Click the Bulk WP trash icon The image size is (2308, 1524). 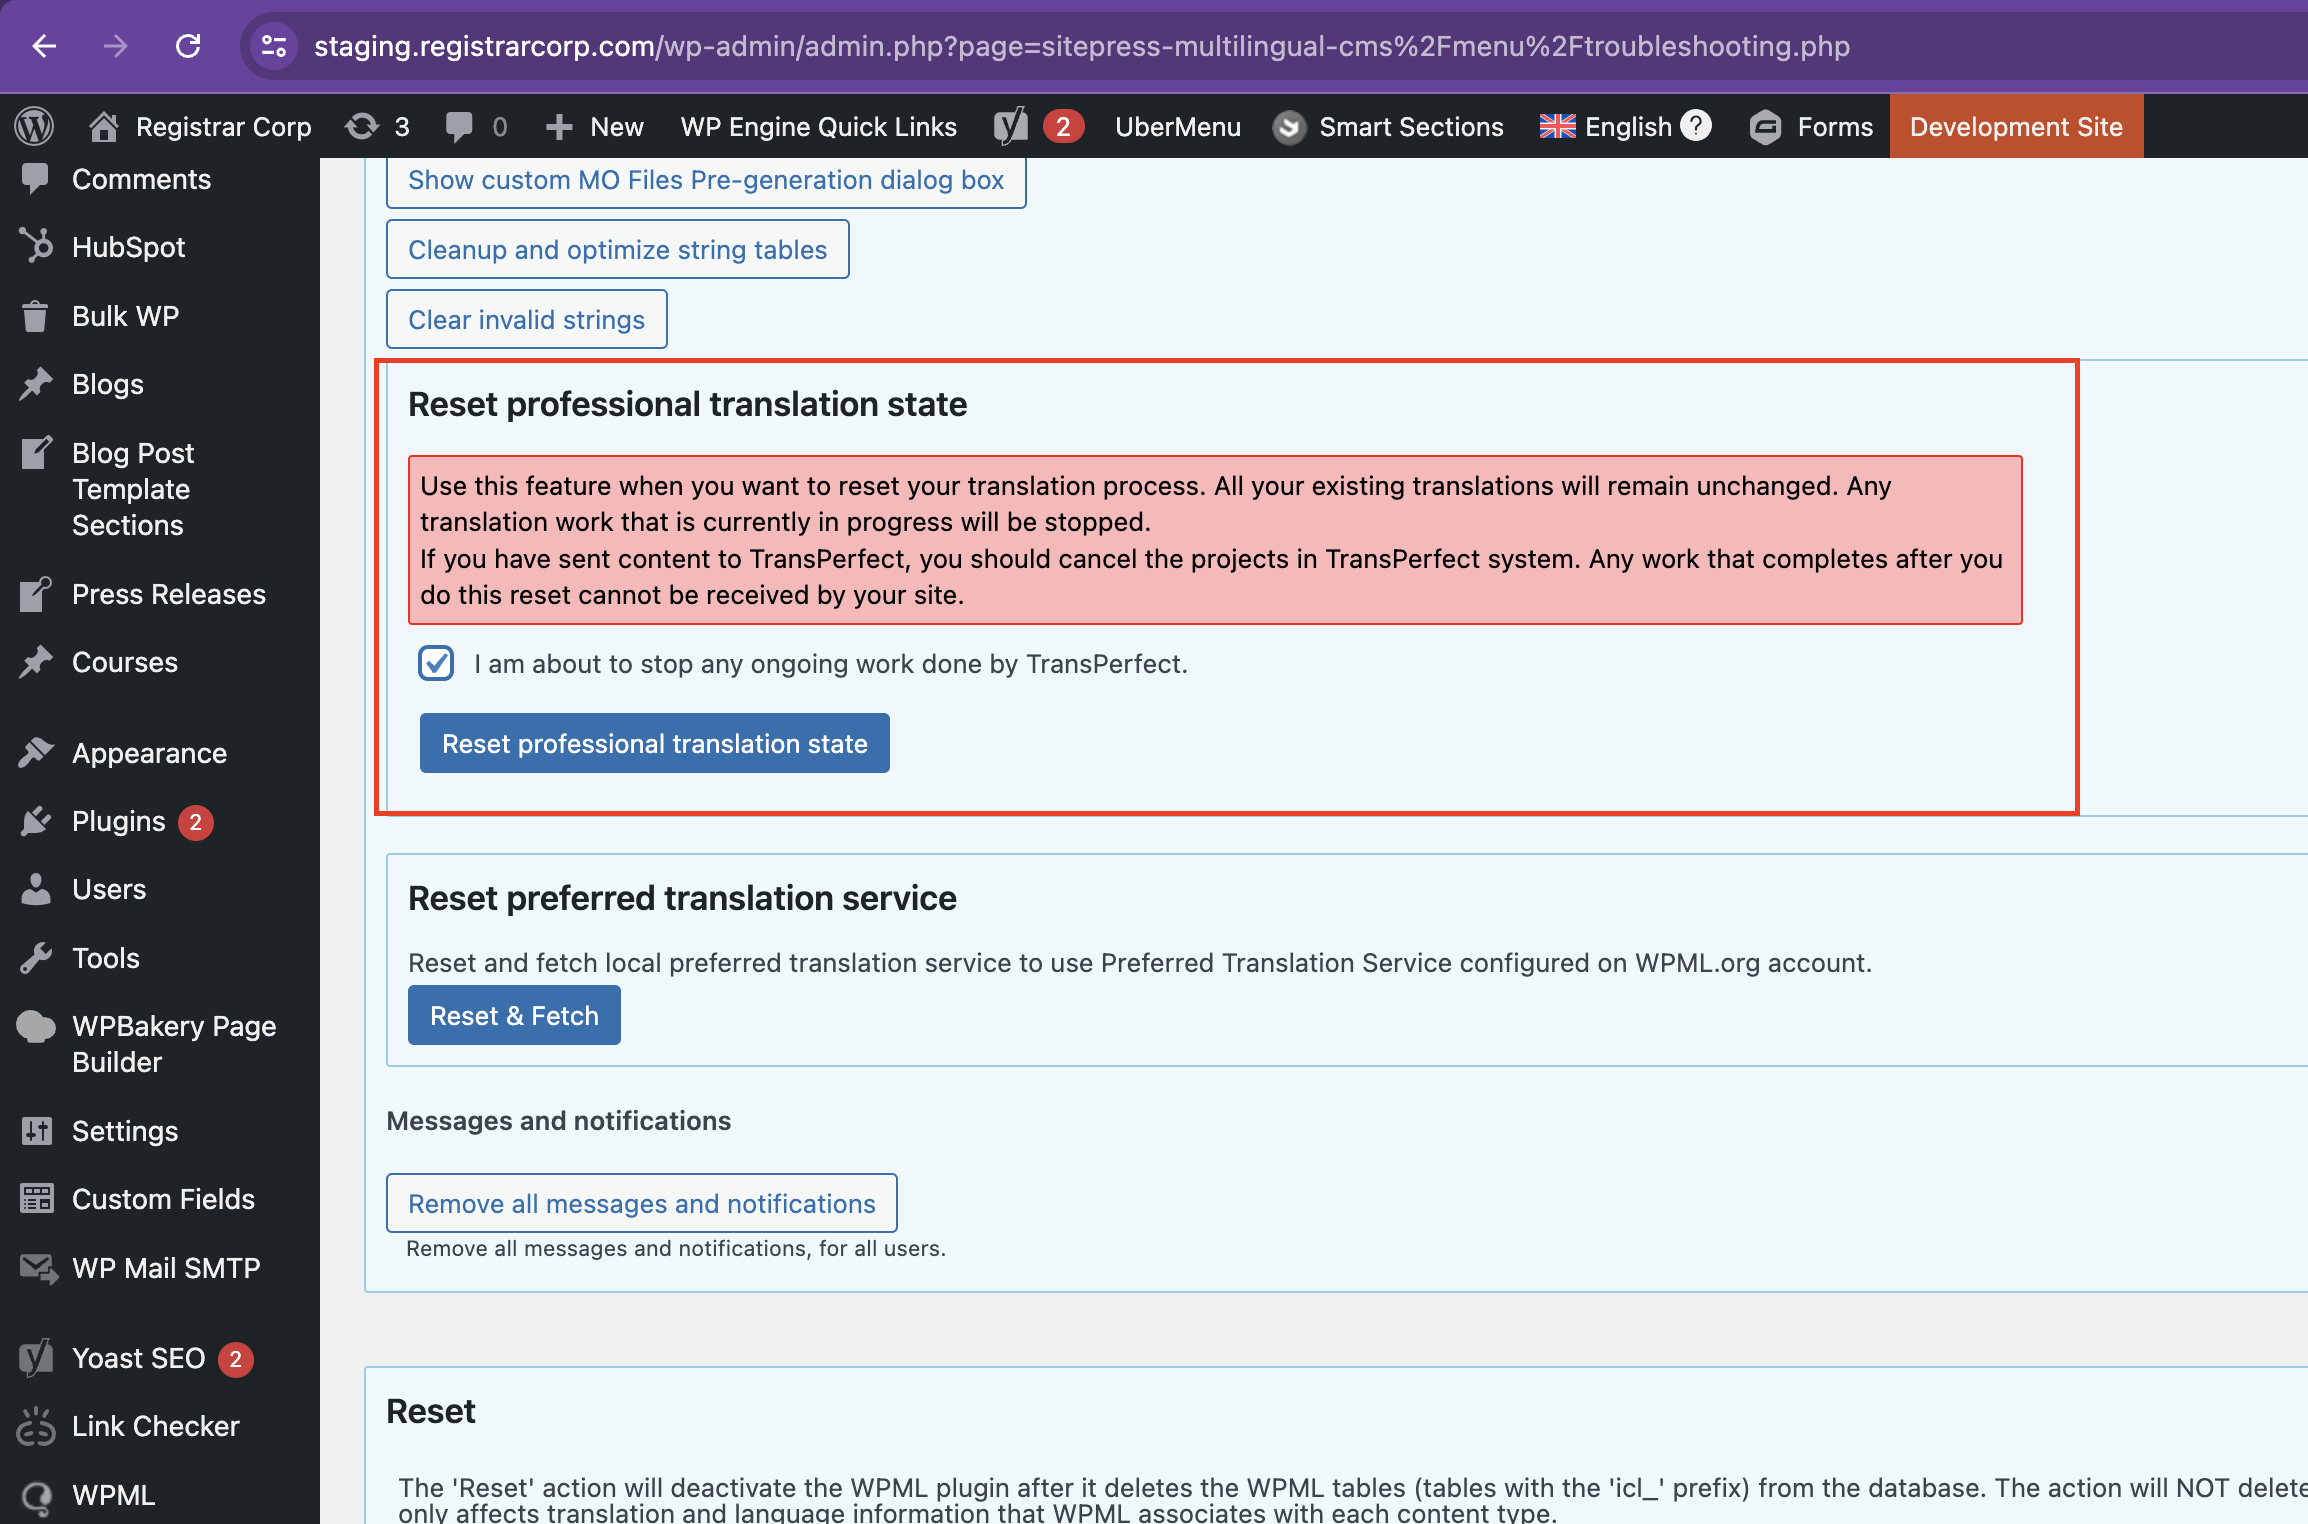point(36,316)
